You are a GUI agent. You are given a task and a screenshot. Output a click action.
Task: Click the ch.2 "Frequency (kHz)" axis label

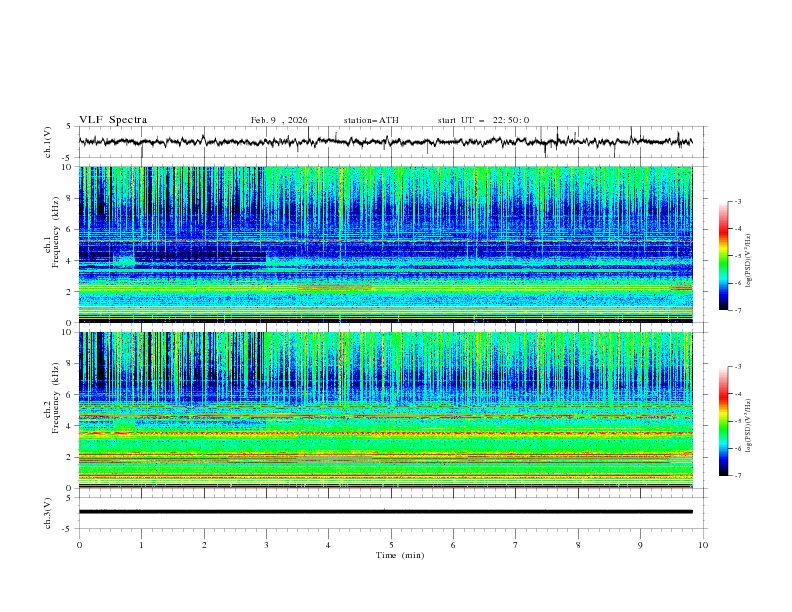click(55, 398)
